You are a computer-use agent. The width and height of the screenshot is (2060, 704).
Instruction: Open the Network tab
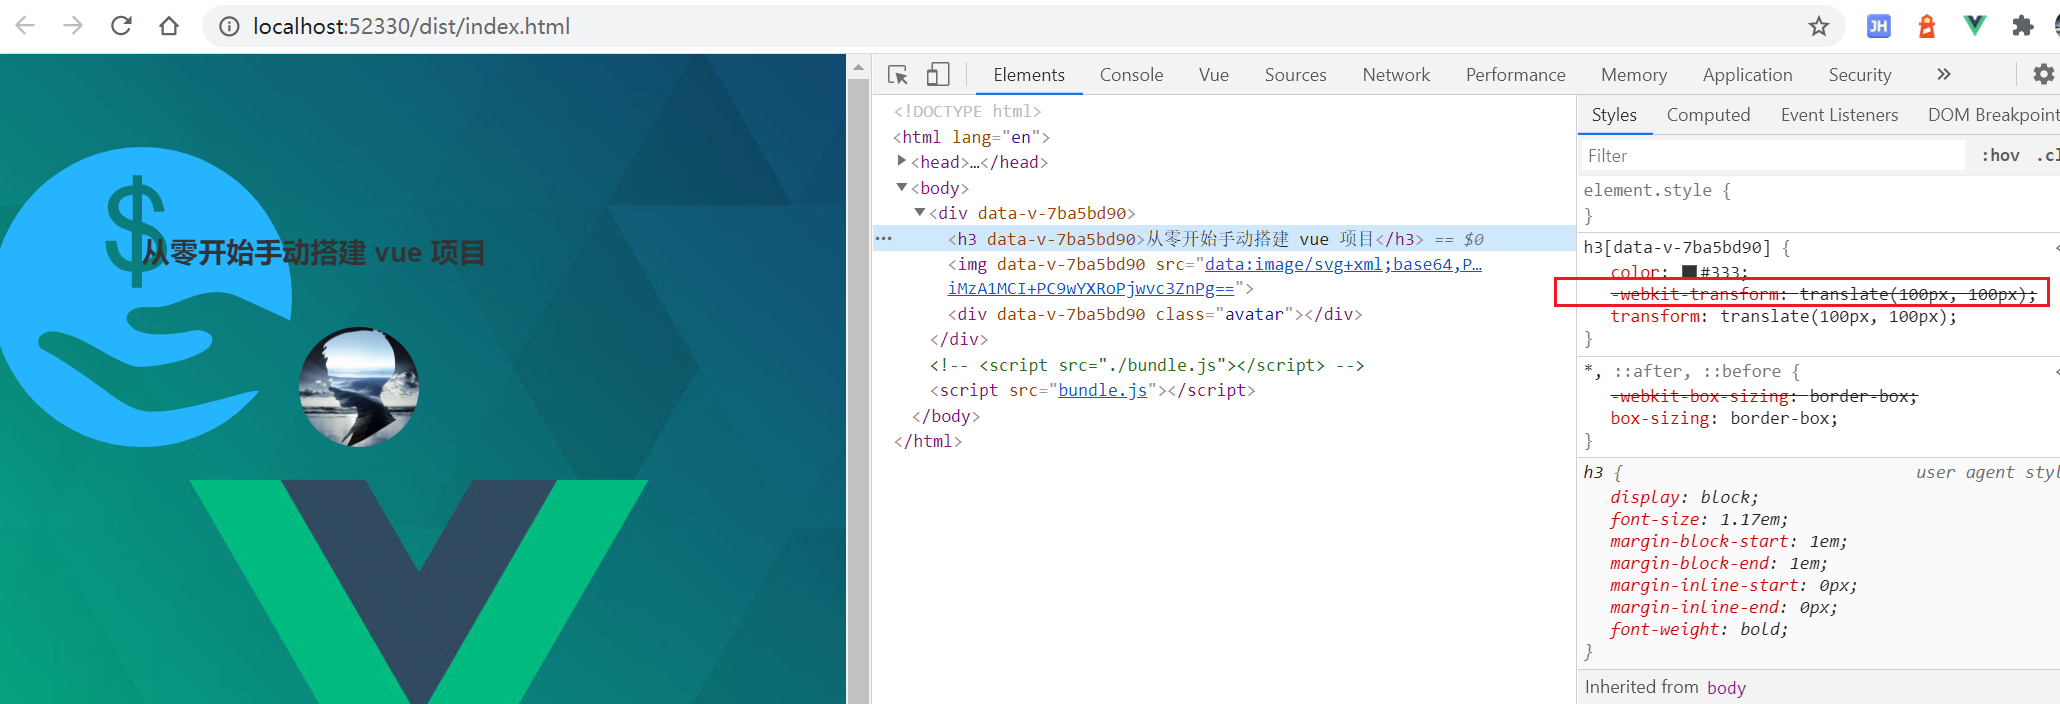(1396, 75)
